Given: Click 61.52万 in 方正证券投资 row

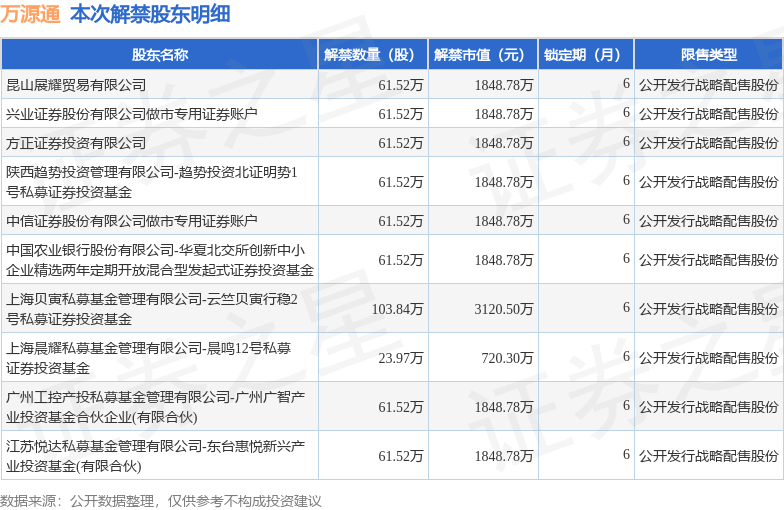Looking at the screenshot, I should click(401, 143).
